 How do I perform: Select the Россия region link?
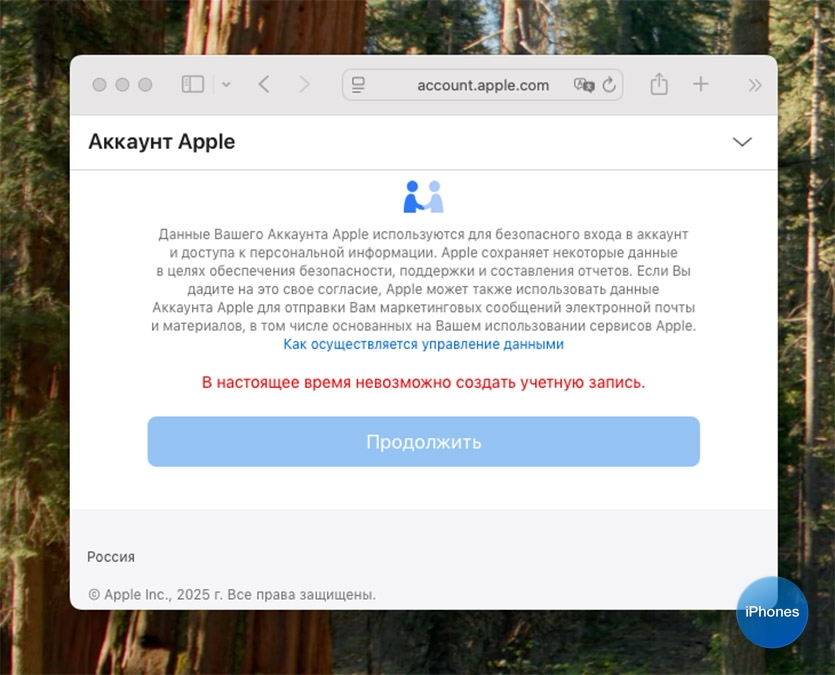pyautogui.click(x=111, y=557)
